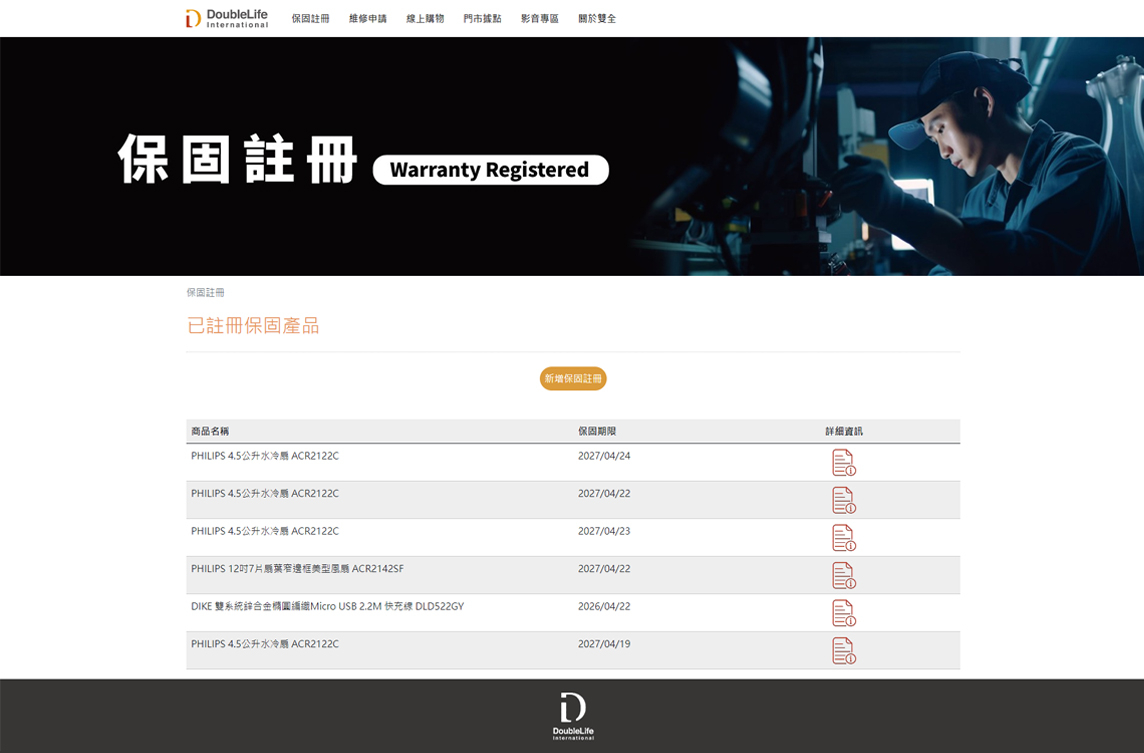Click the PHILIPS 12吋 ACR2142SF product name
Image resolution: width=1144 pixels, height=753 pixels.
tap(297, 569)
